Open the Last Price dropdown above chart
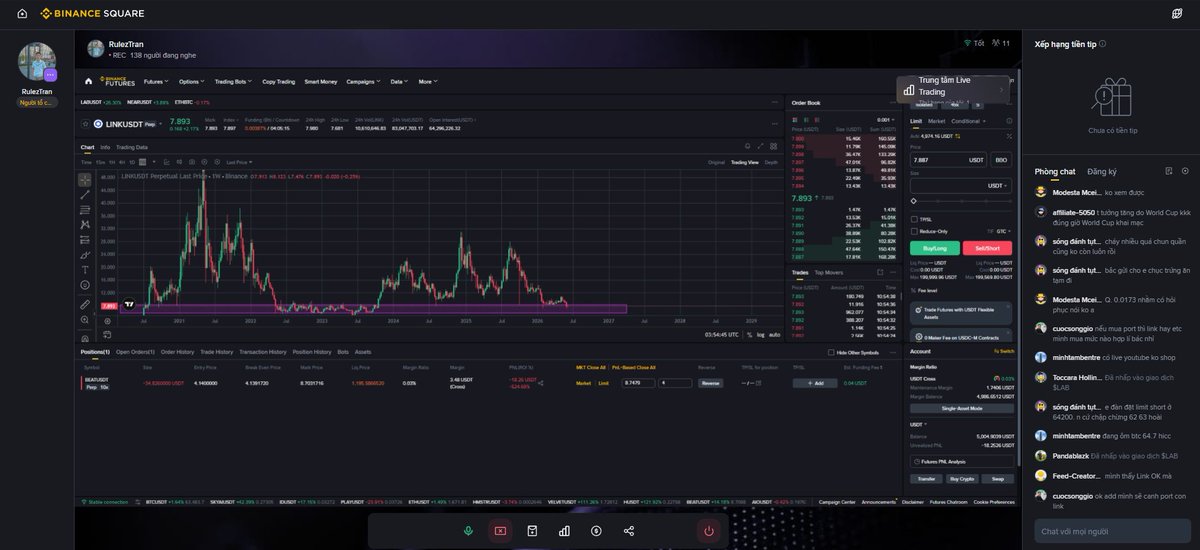This screenshot has width=1200, height=550. (x=239, y=162)
